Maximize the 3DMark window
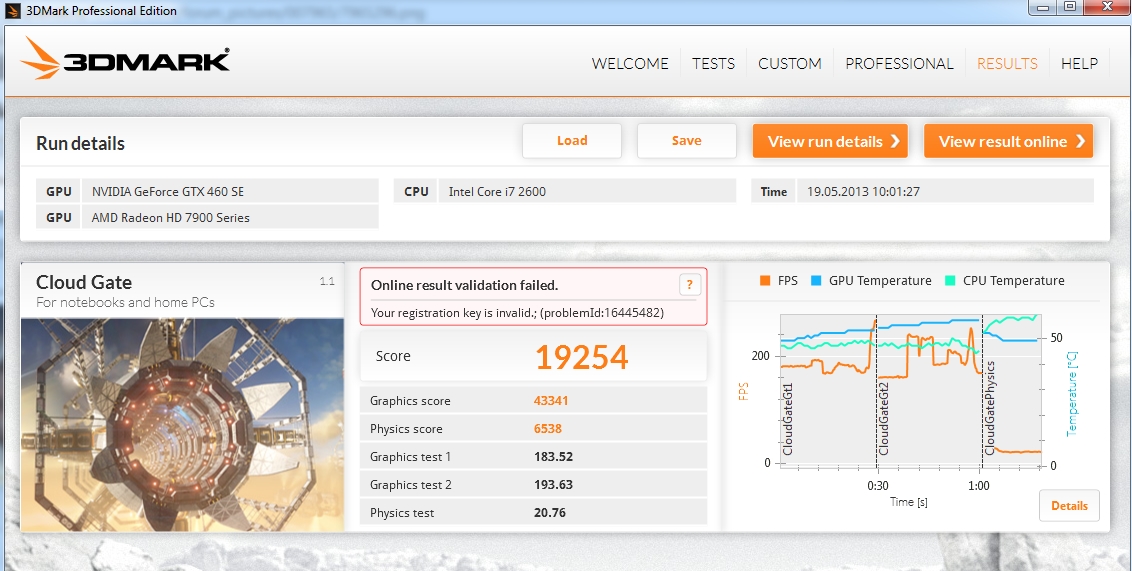The width and height of the screenshot is (1132, 571). [1070, 6]
